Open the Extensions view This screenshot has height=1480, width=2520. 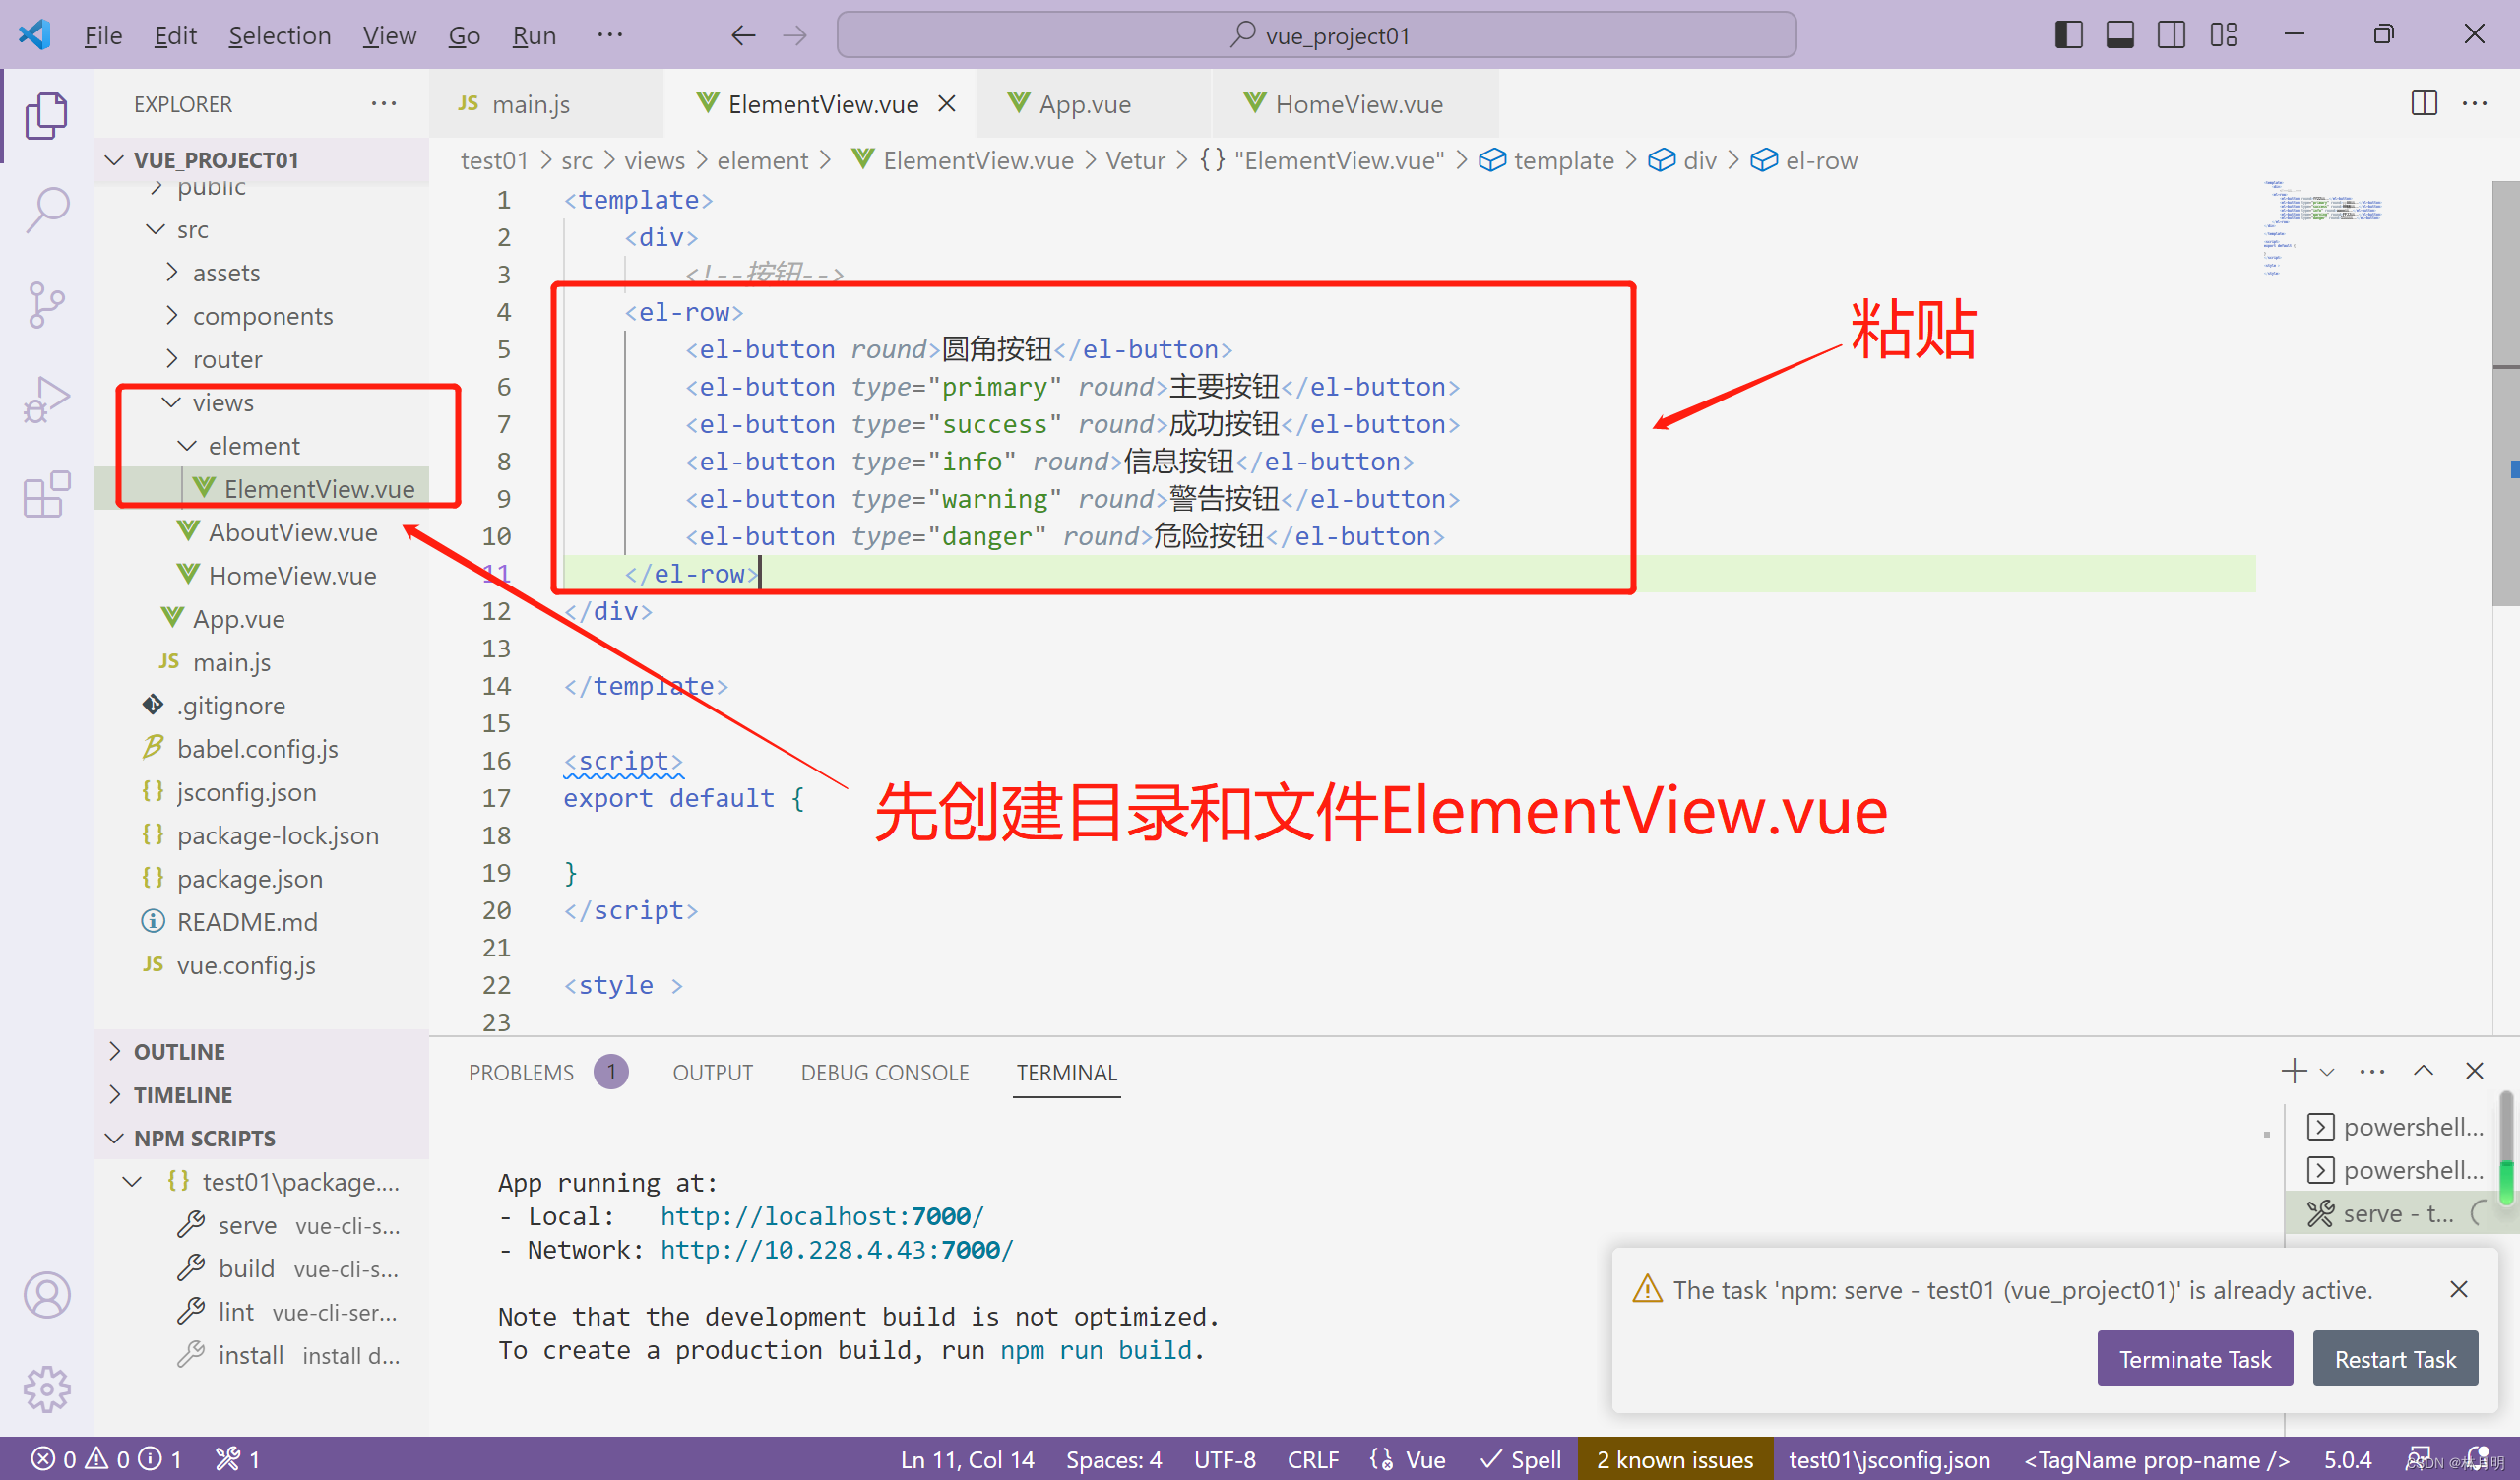[46, 495]
